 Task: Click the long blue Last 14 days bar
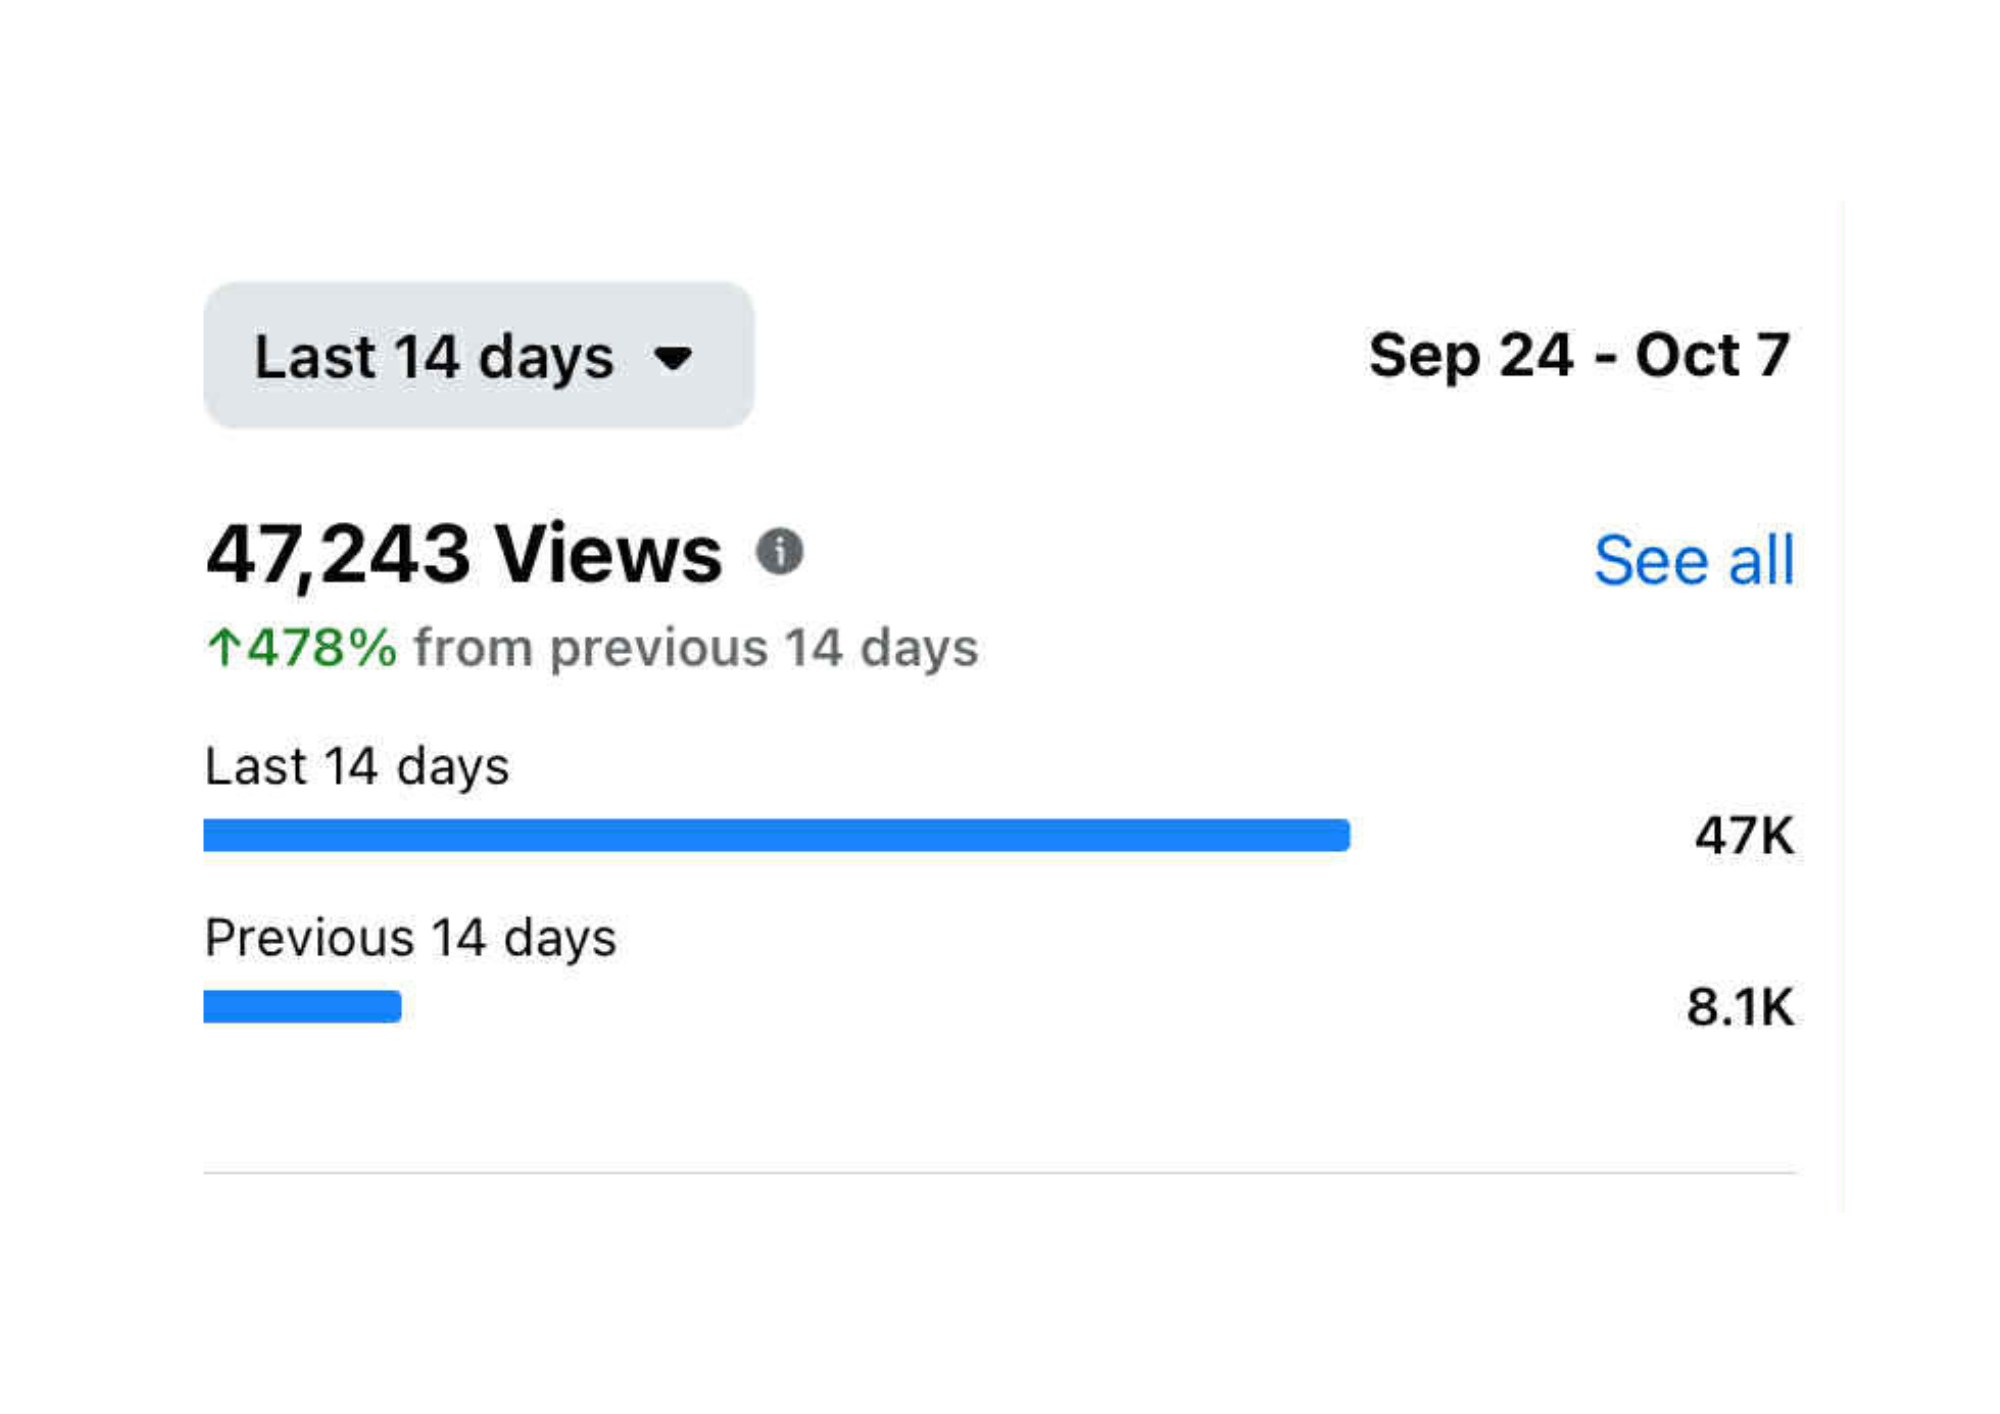point(776,835)
